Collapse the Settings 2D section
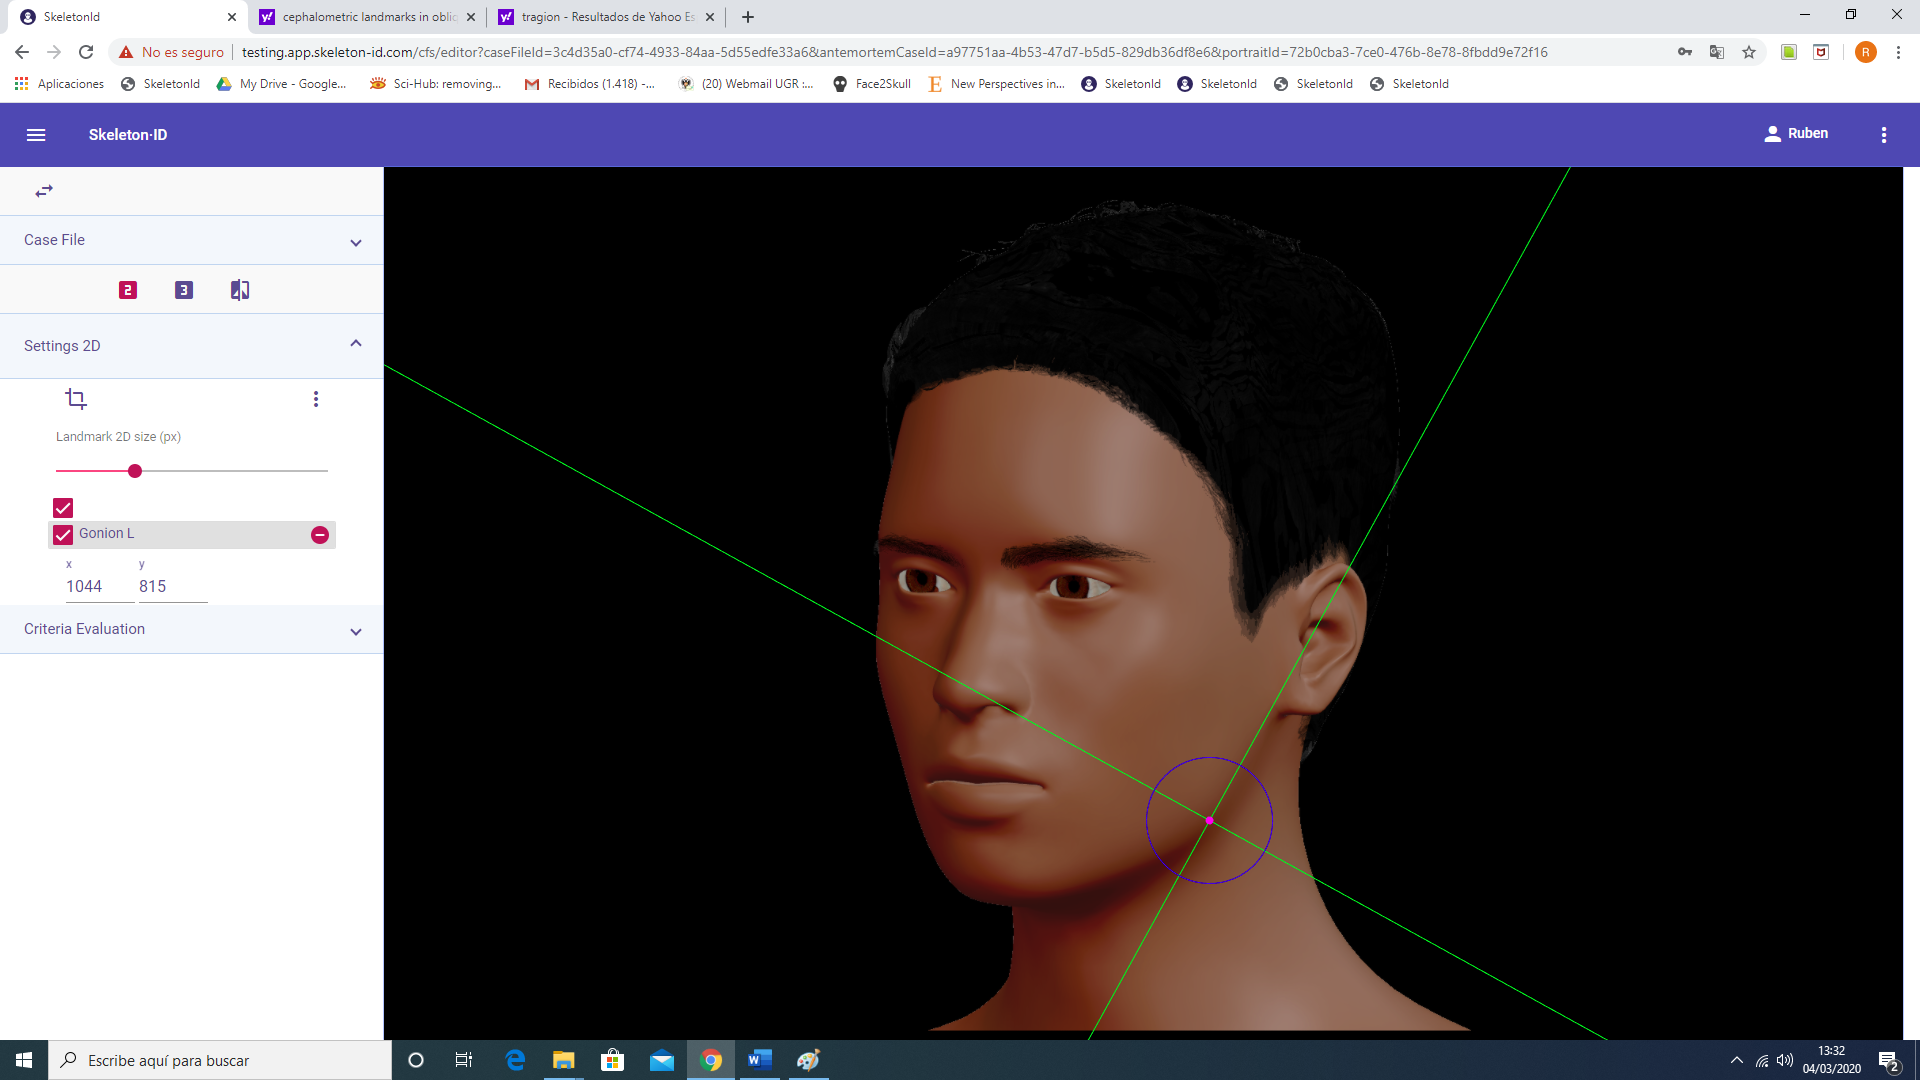1920x1080 pixels. coord(356,343)
